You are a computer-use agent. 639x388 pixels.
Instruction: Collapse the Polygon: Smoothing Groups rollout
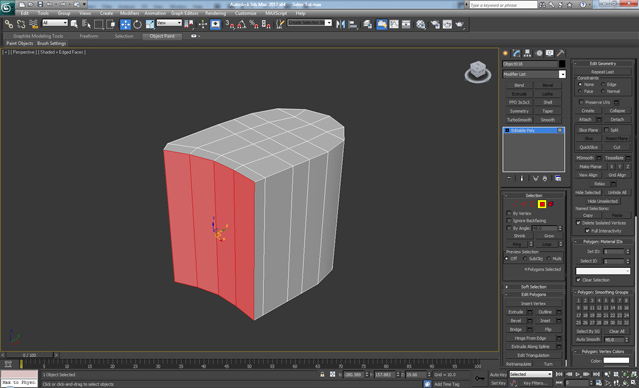[602, 292]
